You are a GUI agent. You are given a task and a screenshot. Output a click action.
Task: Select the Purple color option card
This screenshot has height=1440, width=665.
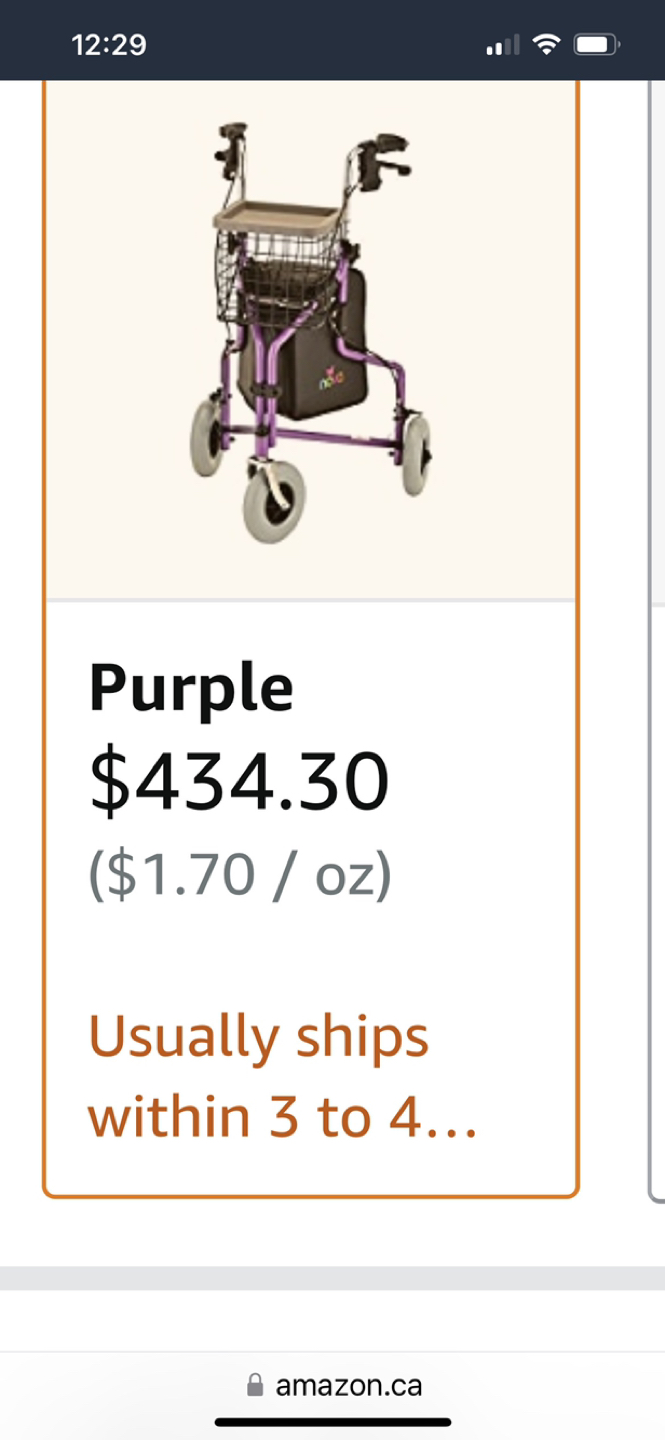(311, 638)
